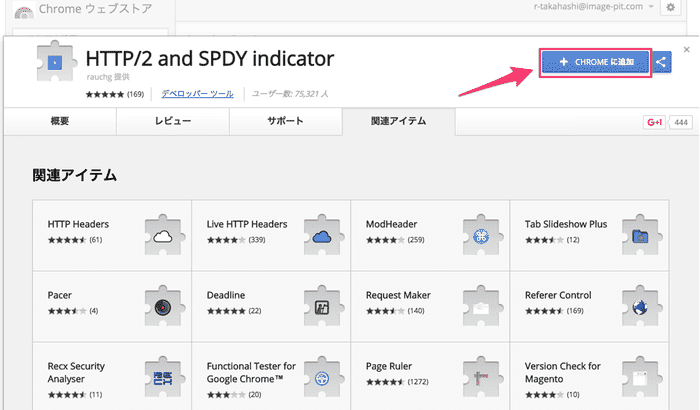Screen dimensions: 700x410
Task: Select the ModHeader extension icon
Action: click(481, 236)
